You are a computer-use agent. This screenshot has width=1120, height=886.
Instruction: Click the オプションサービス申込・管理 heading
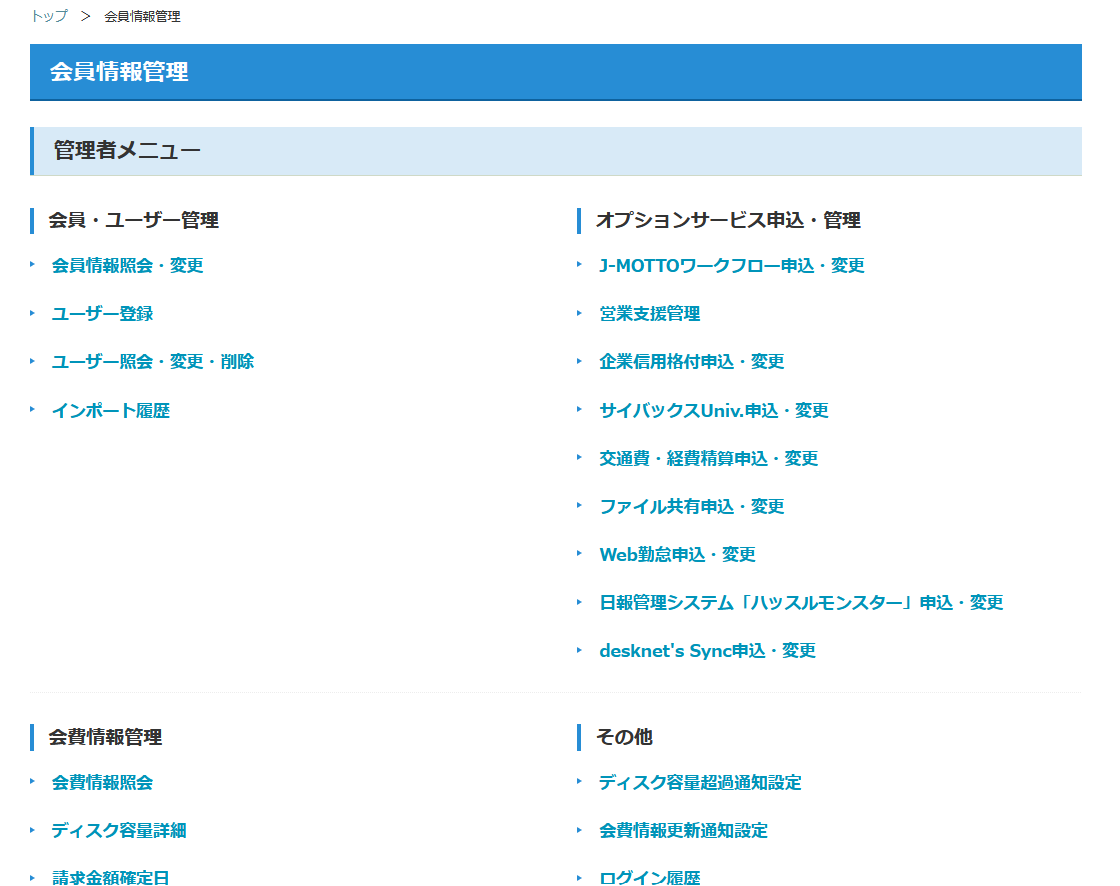point(729,220)
